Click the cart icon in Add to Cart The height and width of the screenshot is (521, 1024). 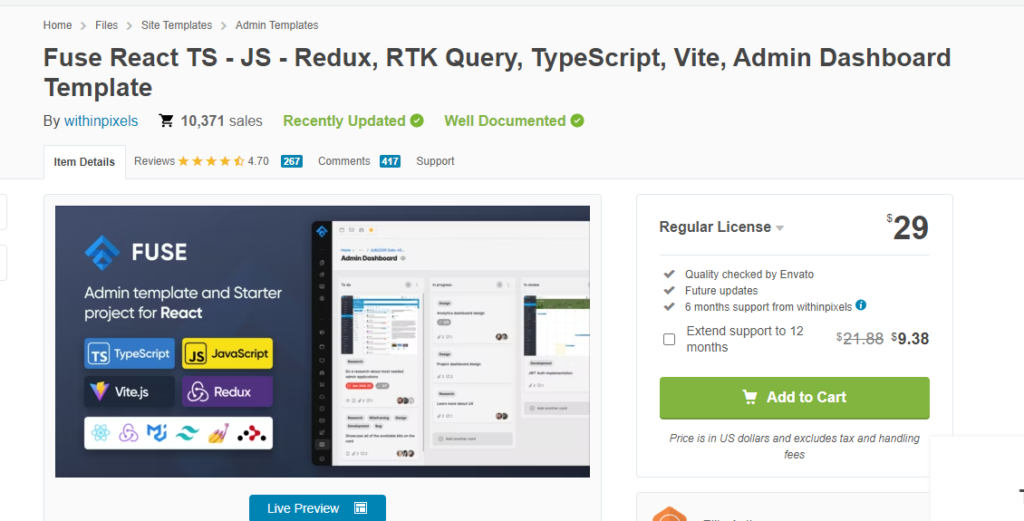(x=750, y=397)
